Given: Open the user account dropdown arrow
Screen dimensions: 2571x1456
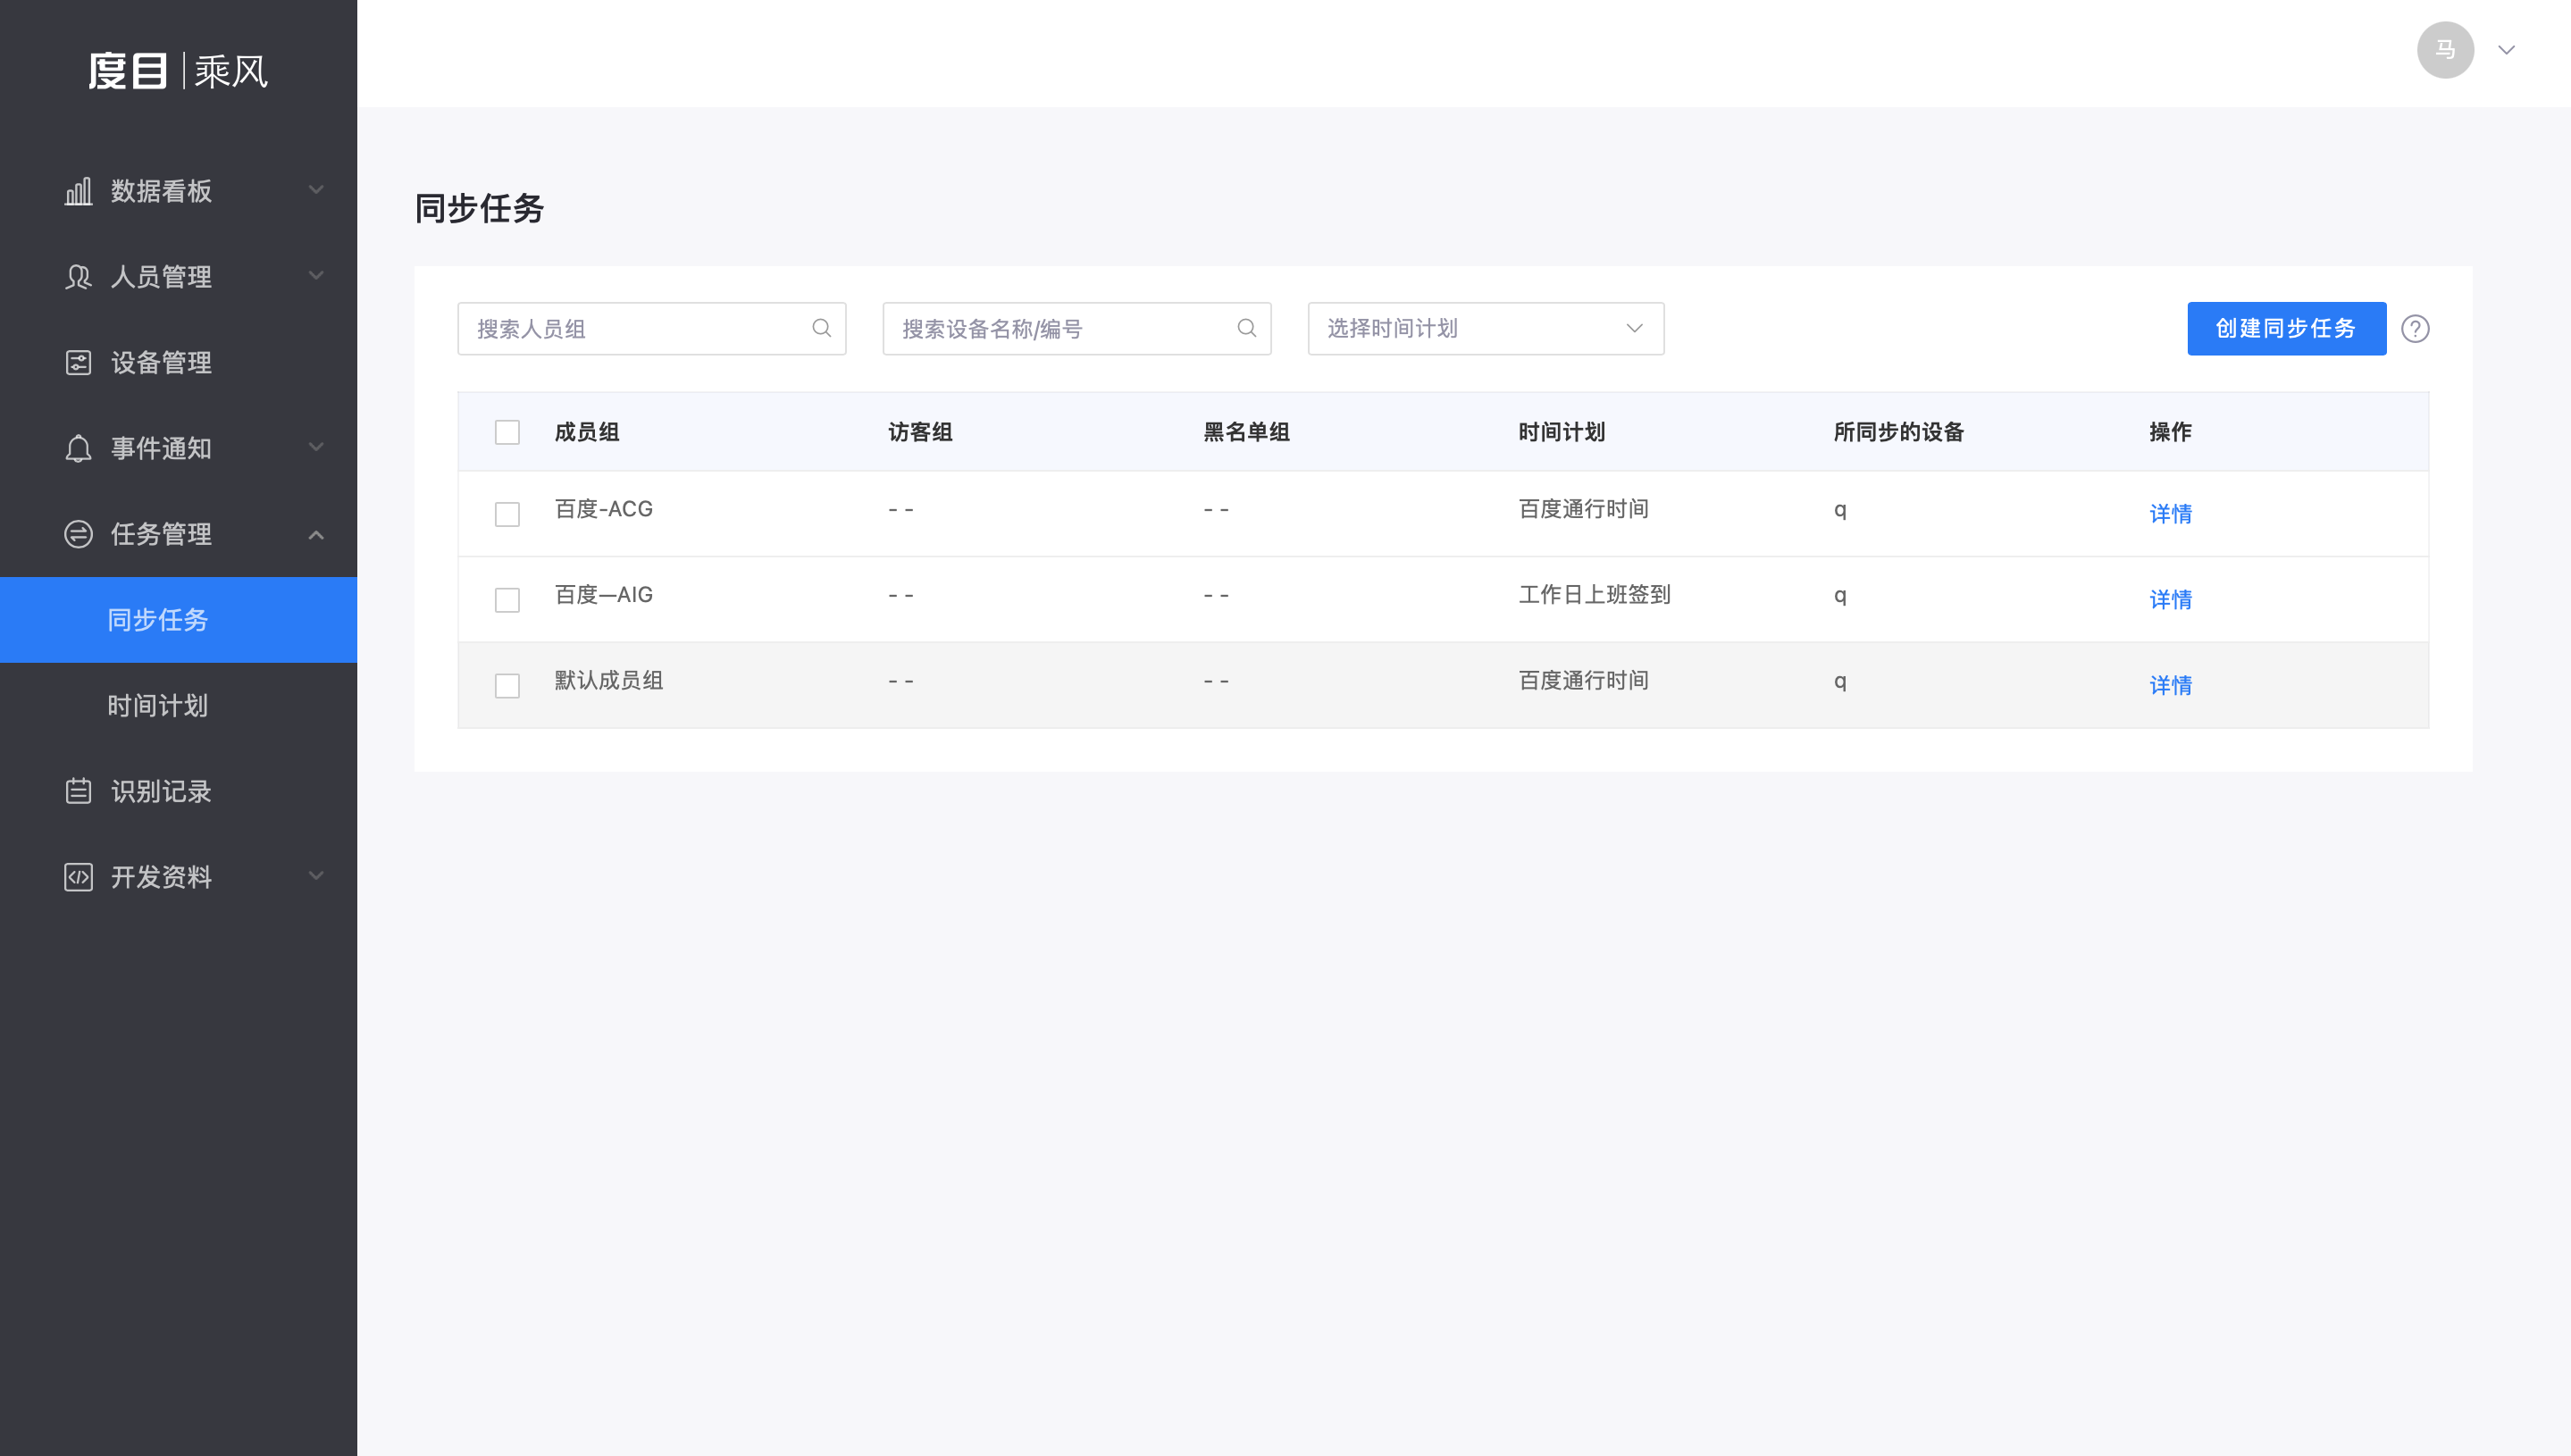Looking at the screenshot, I should 2506,50.
